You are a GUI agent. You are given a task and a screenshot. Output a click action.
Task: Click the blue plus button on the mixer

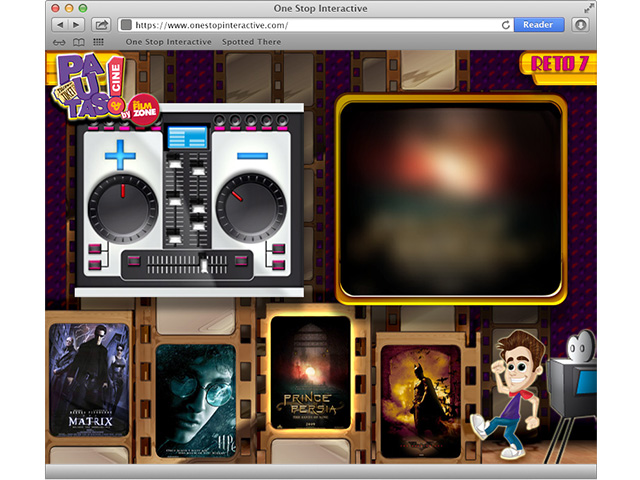coord(120,155)
